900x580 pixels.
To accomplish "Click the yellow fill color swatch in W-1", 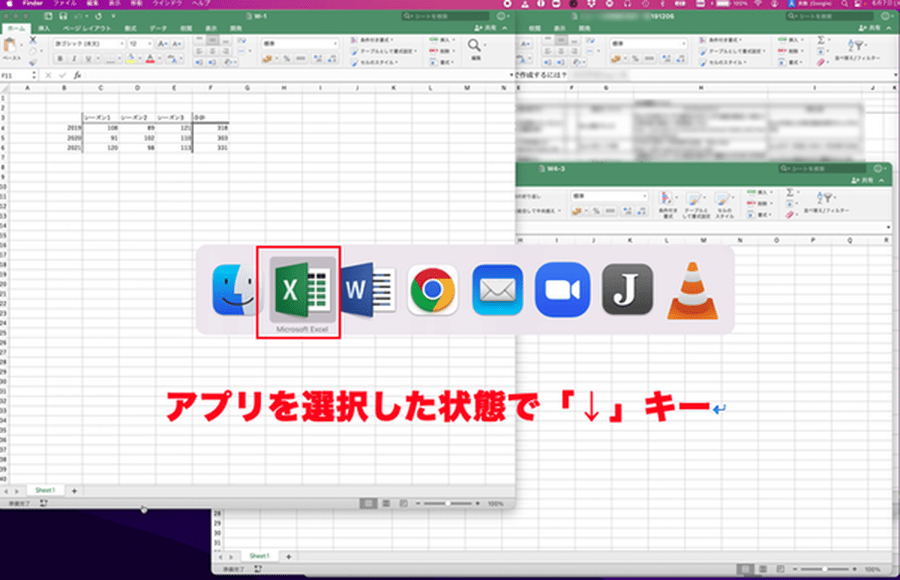I will pyautogui.click(x=131, y=59).
